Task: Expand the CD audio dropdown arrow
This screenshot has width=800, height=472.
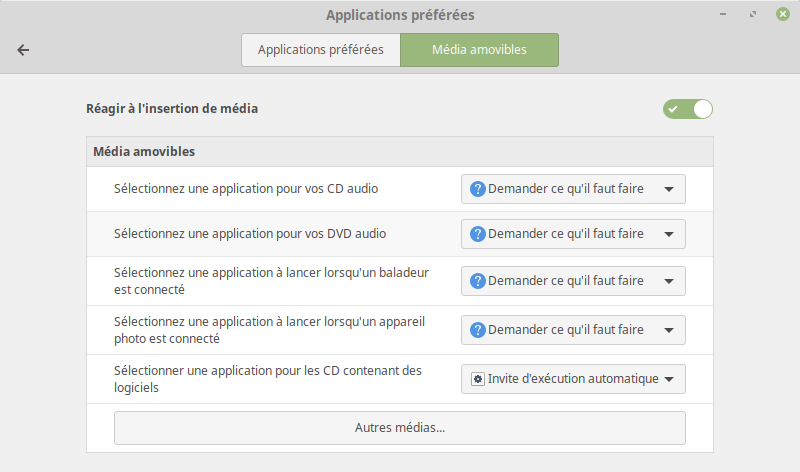Action: pyautogui.click(x=669, y=189)
